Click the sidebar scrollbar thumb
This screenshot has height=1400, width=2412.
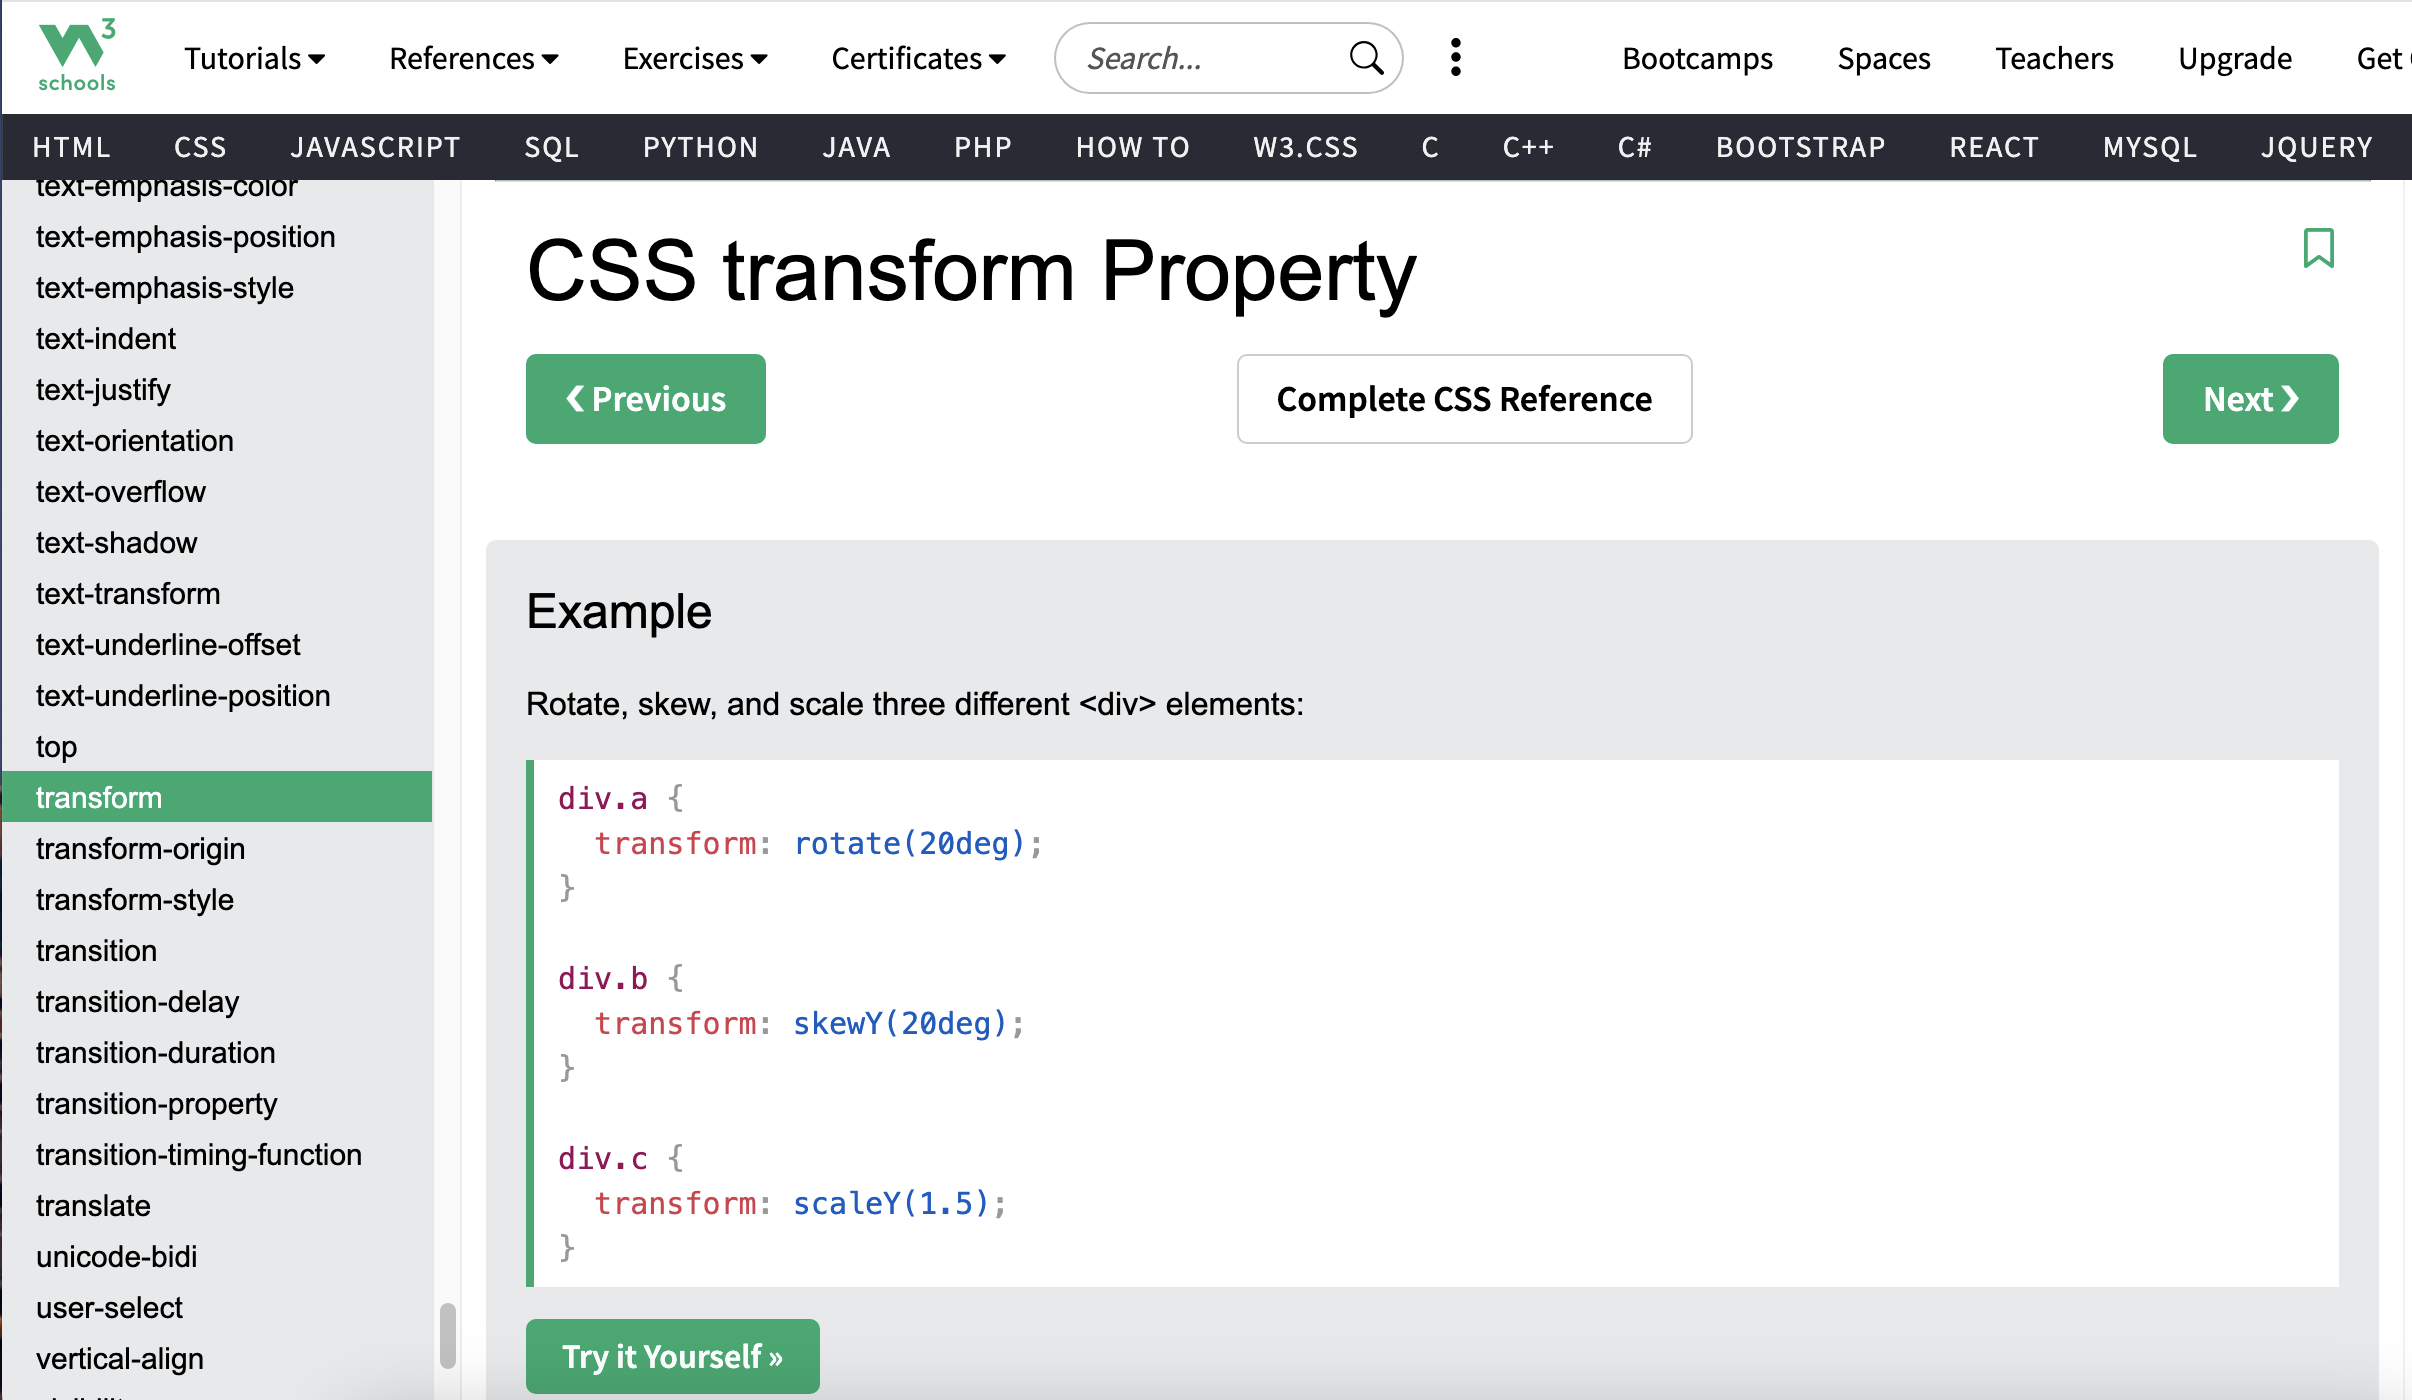point(447,1335)
